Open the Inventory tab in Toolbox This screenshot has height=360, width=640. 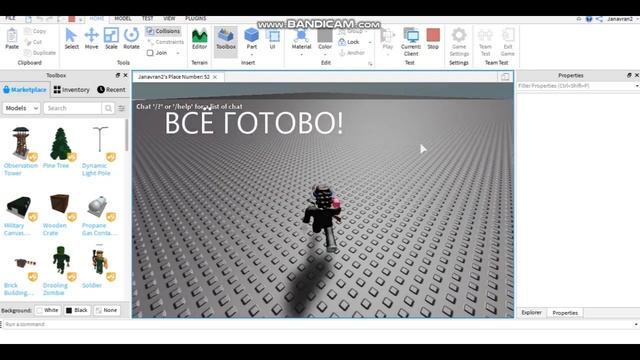pos(72,90)
